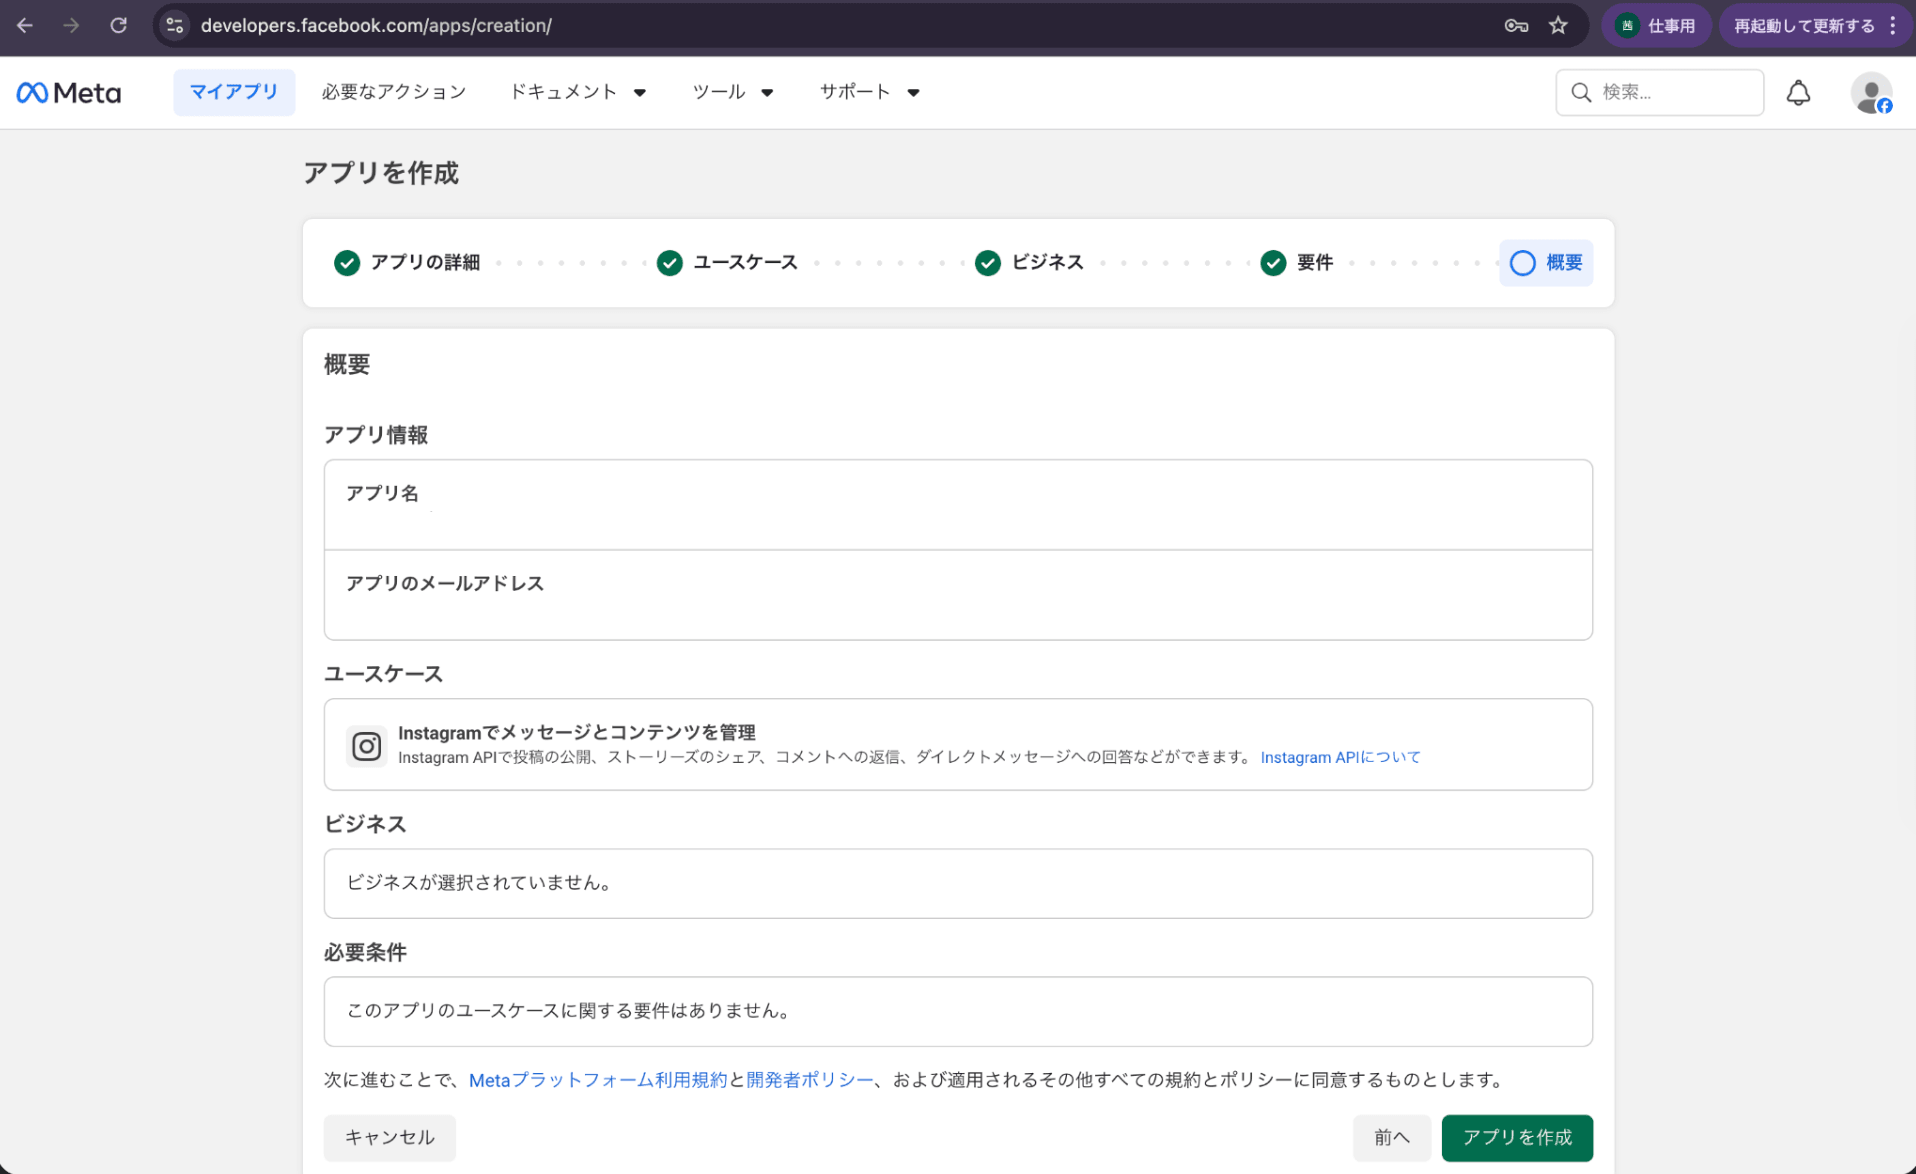Open the profile avatar menu
1916x1174 pixels.
click(1870, 94)
